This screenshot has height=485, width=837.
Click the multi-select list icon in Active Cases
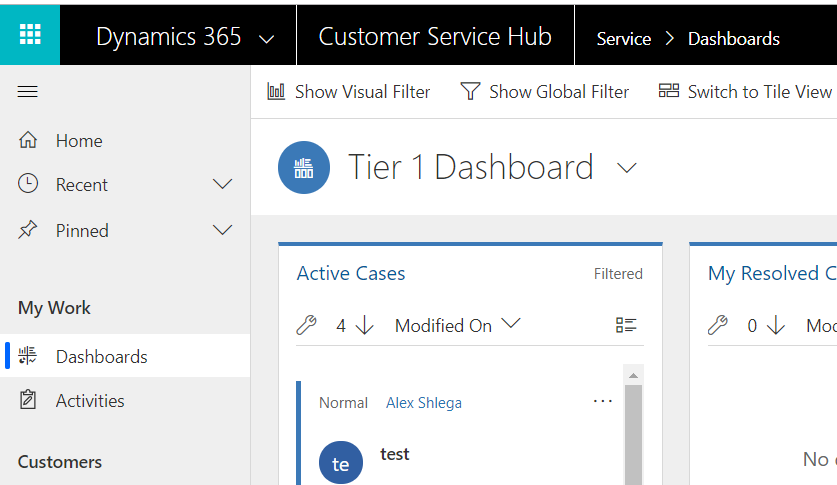626,325
